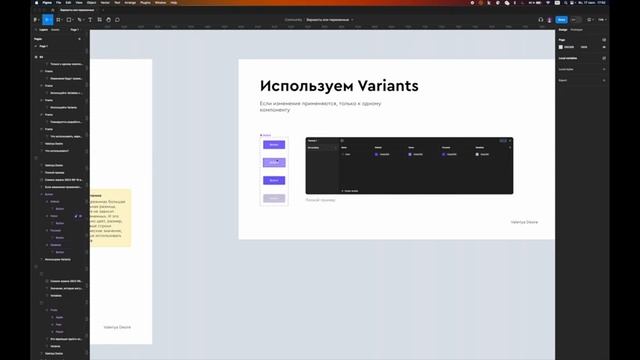This screenshot has width=640, height=360.
Task: Select the Comment tool
Action: coord(118,20)
